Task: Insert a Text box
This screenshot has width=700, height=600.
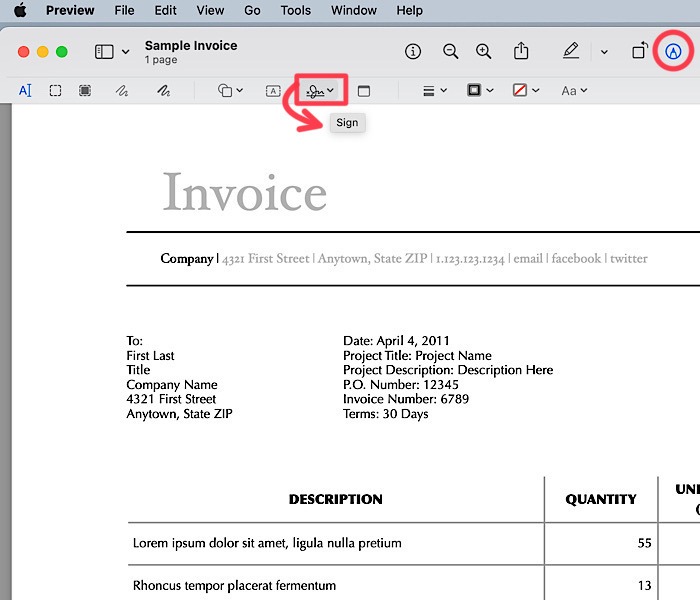Action: (273, 90)
